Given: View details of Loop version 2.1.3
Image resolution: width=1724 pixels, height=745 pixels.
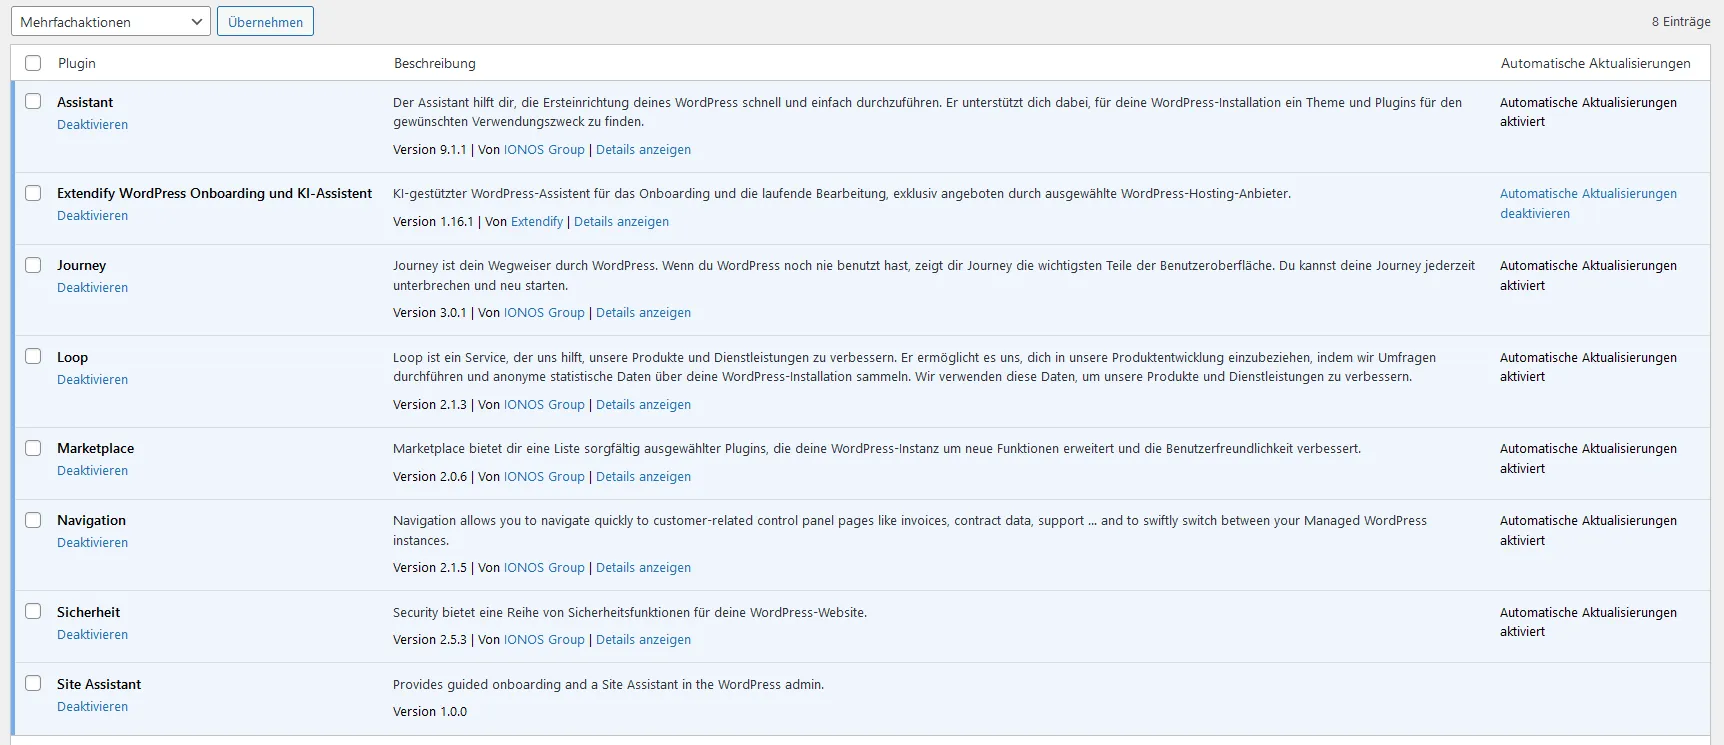Looking at the screenshot, I should click(643, 405).
